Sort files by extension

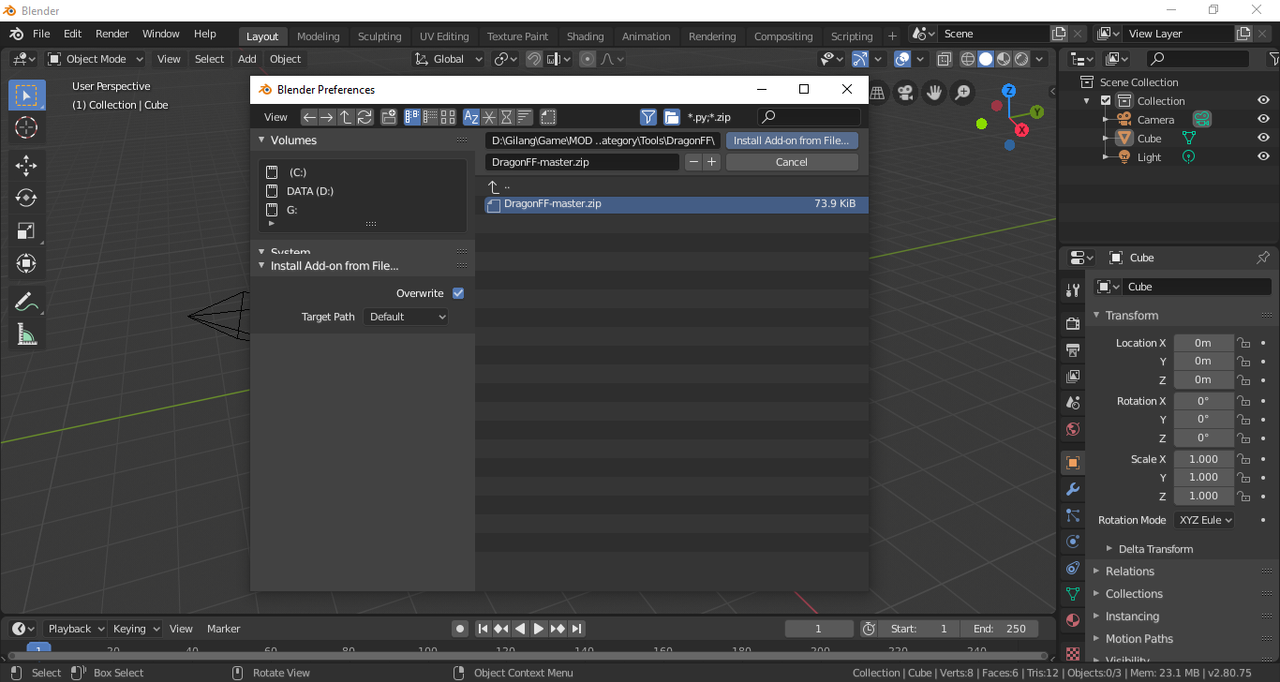[x=489, y=117]
